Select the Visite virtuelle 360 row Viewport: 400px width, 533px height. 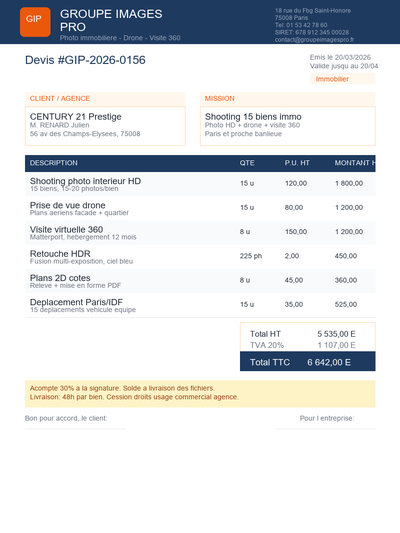[200, 233]
